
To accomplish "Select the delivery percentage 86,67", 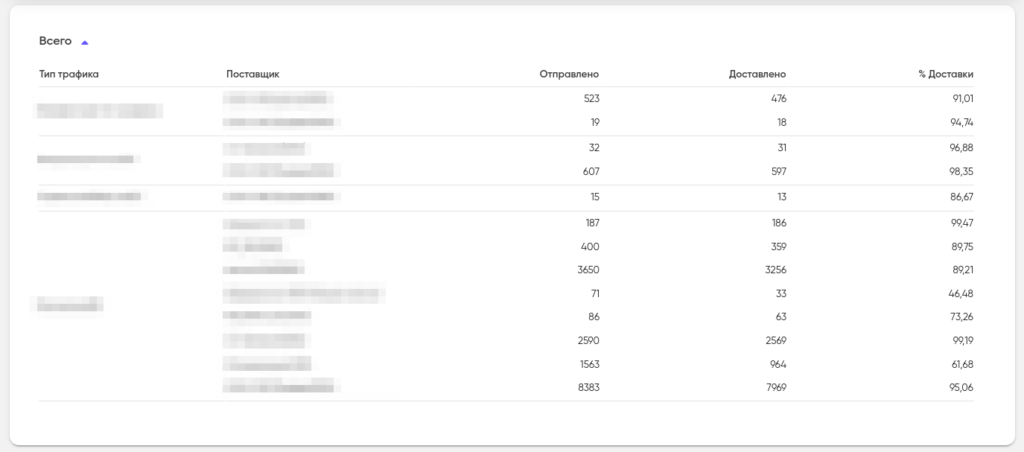I will click(961, 197).
